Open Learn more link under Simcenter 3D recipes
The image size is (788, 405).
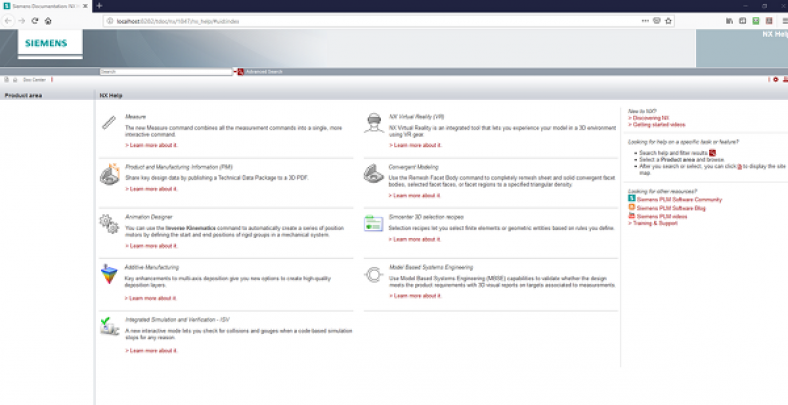tap(415, 239)
